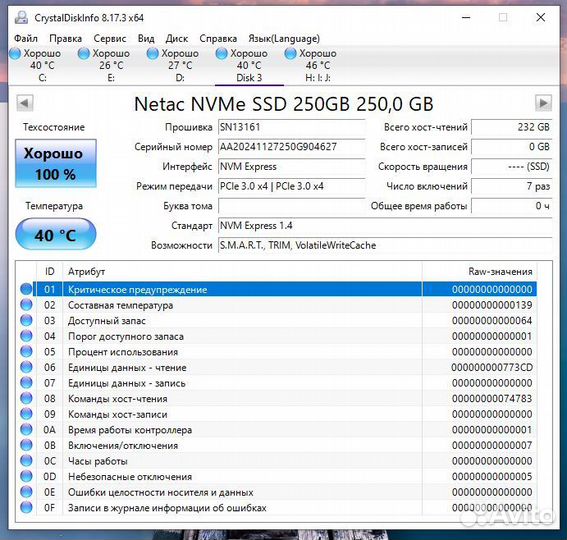Click raw value 0000000074783
The image size is (567, 540).
click(492, 399)
